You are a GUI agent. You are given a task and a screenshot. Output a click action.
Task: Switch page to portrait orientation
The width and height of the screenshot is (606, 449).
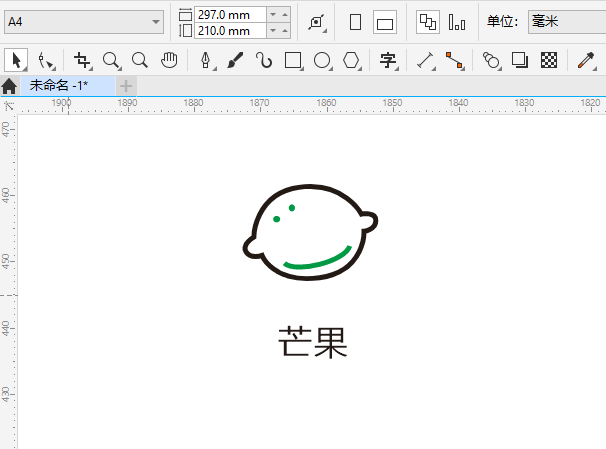[x=356, y=22]
